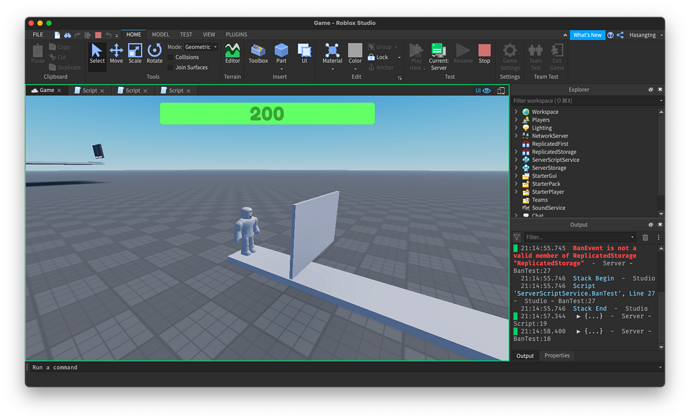This screenshot has width=690, height=420.
Task: Open the Output filter dropdown arrow
Action: click(632, 237)
